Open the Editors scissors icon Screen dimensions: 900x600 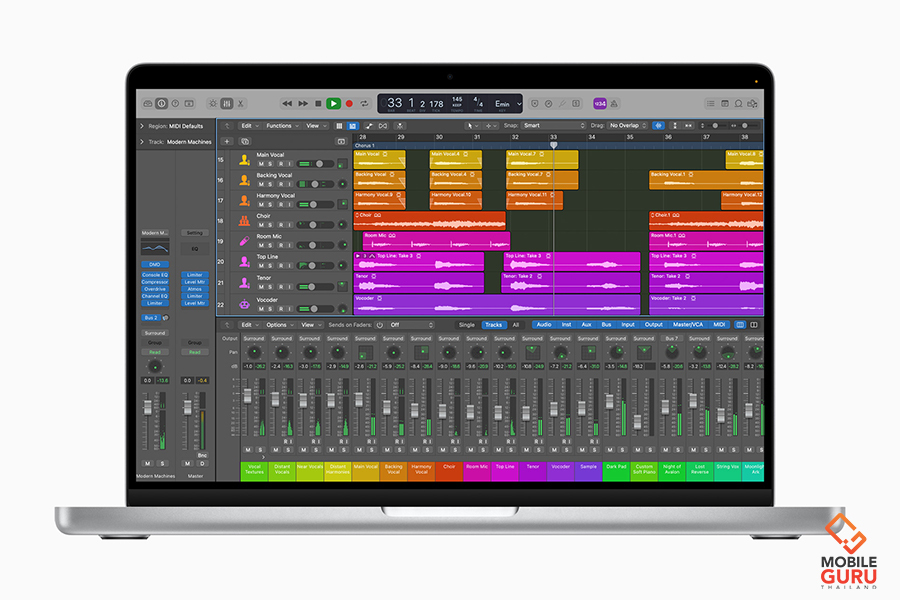240,104
